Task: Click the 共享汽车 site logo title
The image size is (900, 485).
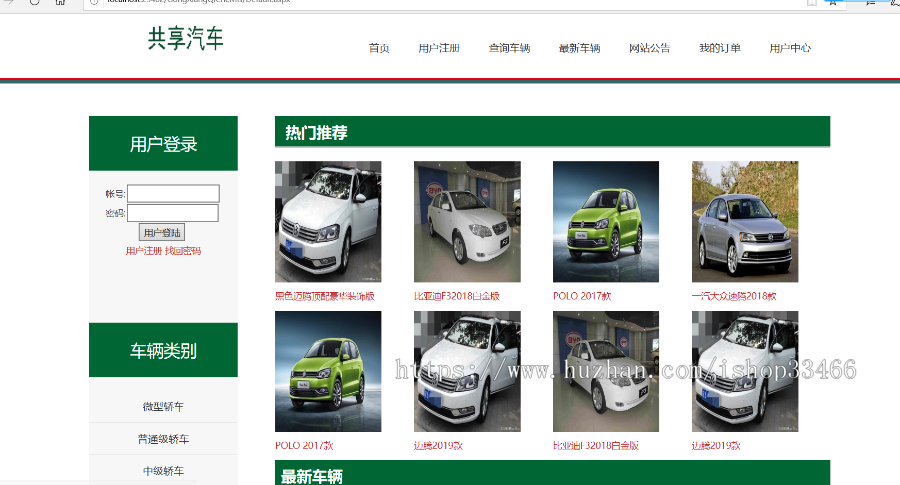Action: tap(185, 38)
